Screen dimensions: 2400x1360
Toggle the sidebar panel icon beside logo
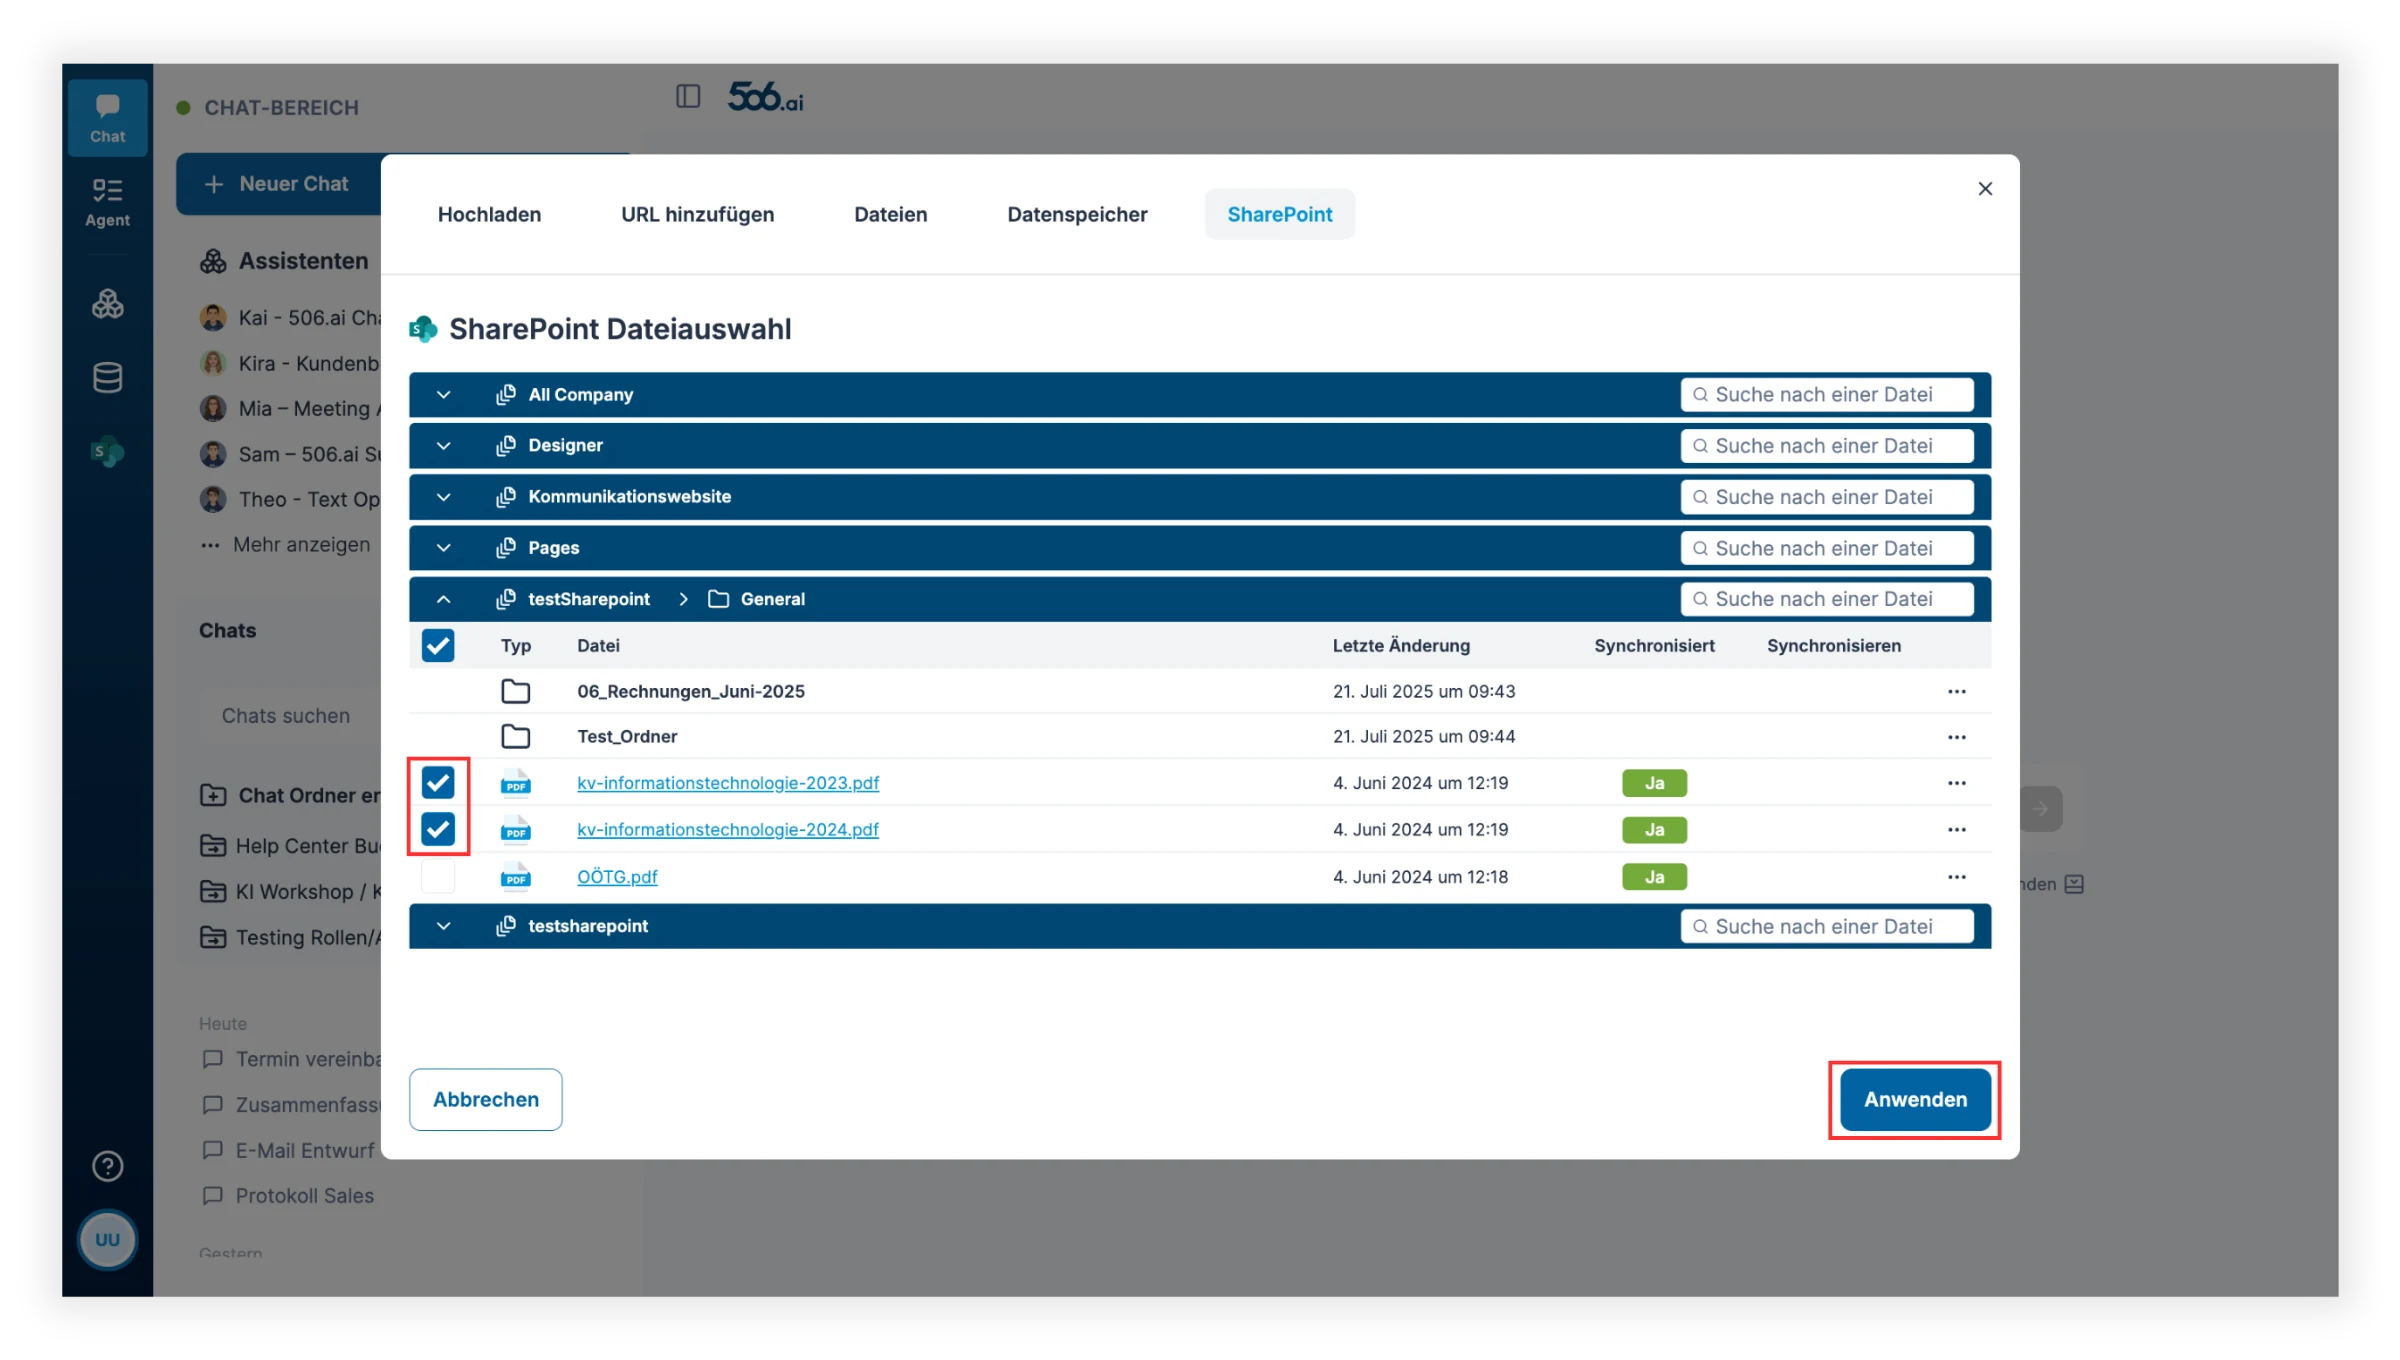688,96
